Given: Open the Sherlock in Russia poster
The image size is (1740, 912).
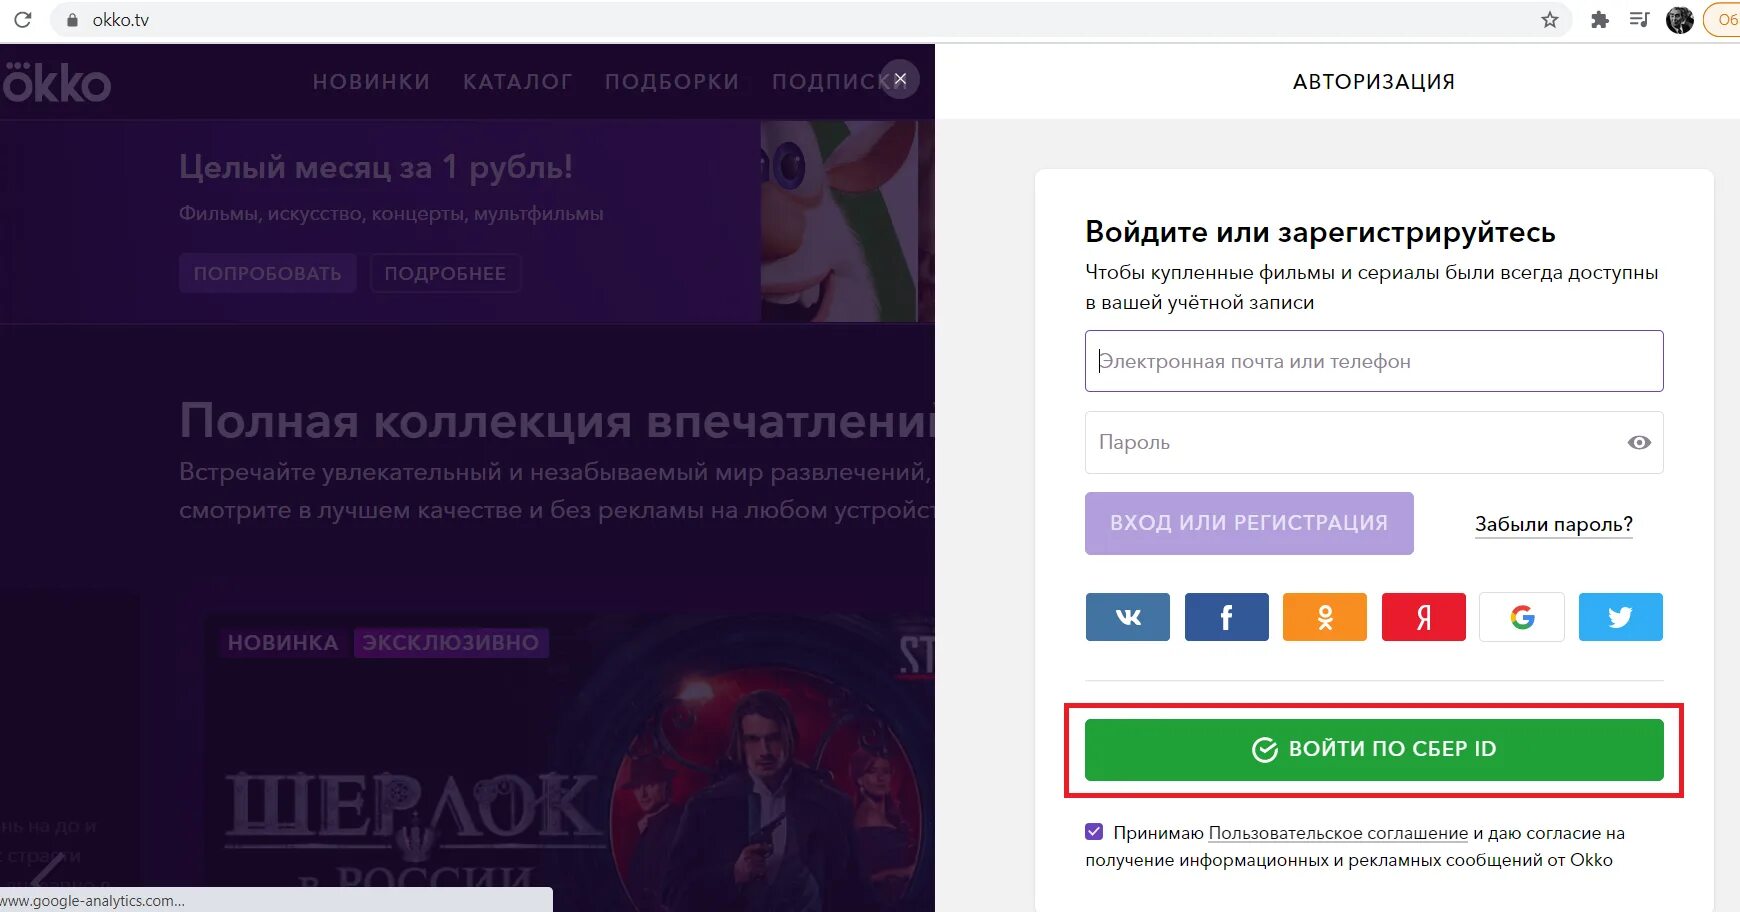Looking at the screenshot, I should (570, 760).
